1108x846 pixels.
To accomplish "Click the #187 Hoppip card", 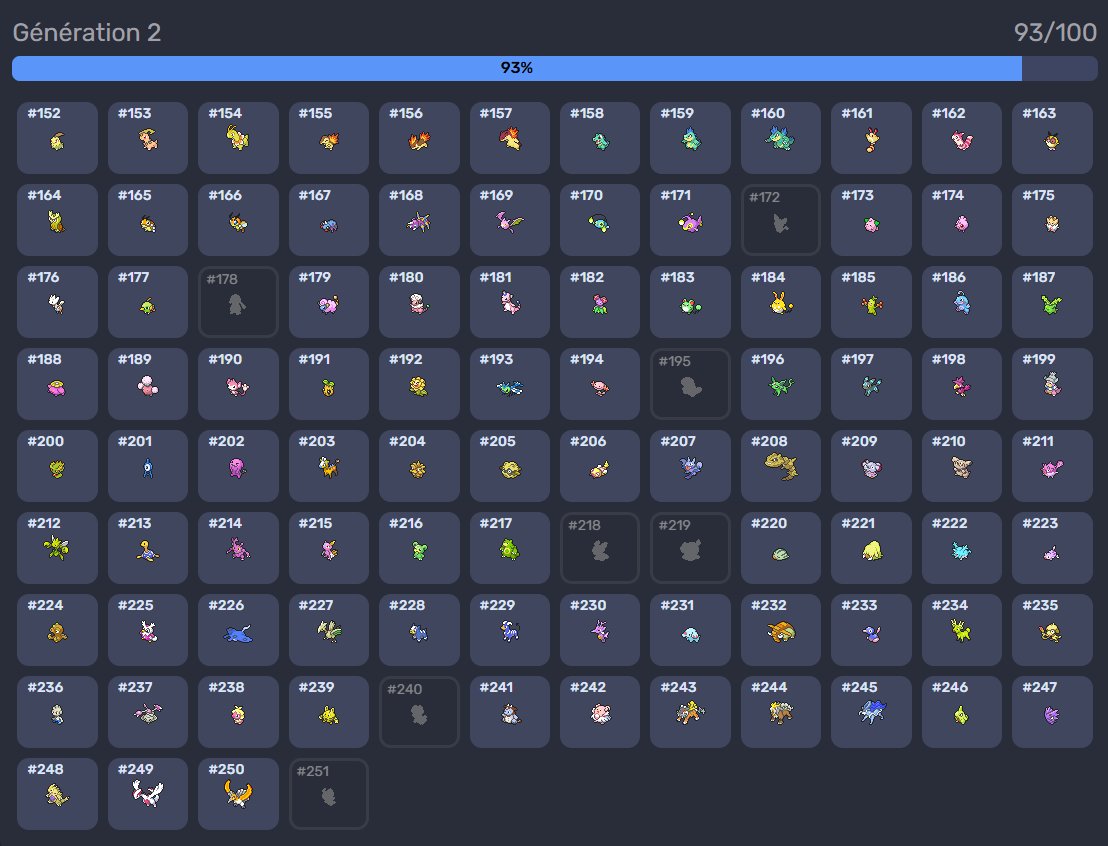I will pos(1052,302).
